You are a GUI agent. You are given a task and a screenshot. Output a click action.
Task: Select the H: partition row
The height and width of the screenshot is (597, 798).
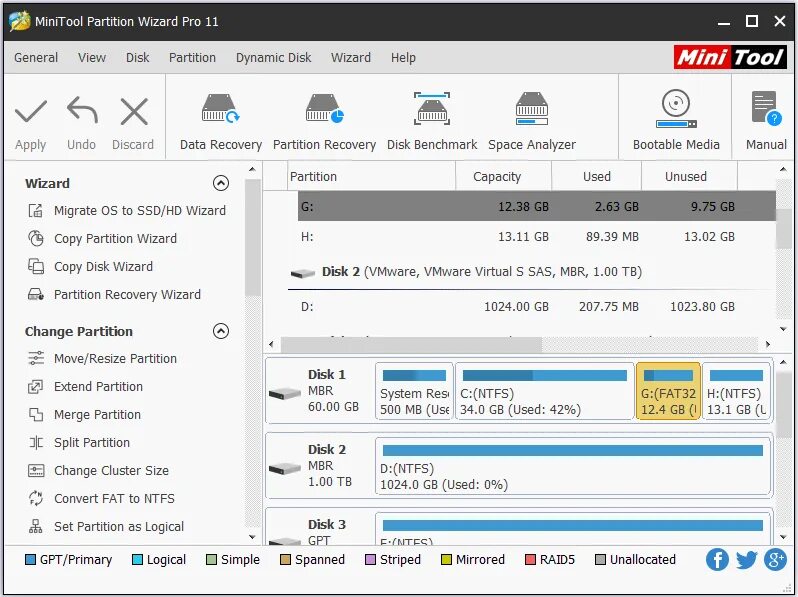536,236
